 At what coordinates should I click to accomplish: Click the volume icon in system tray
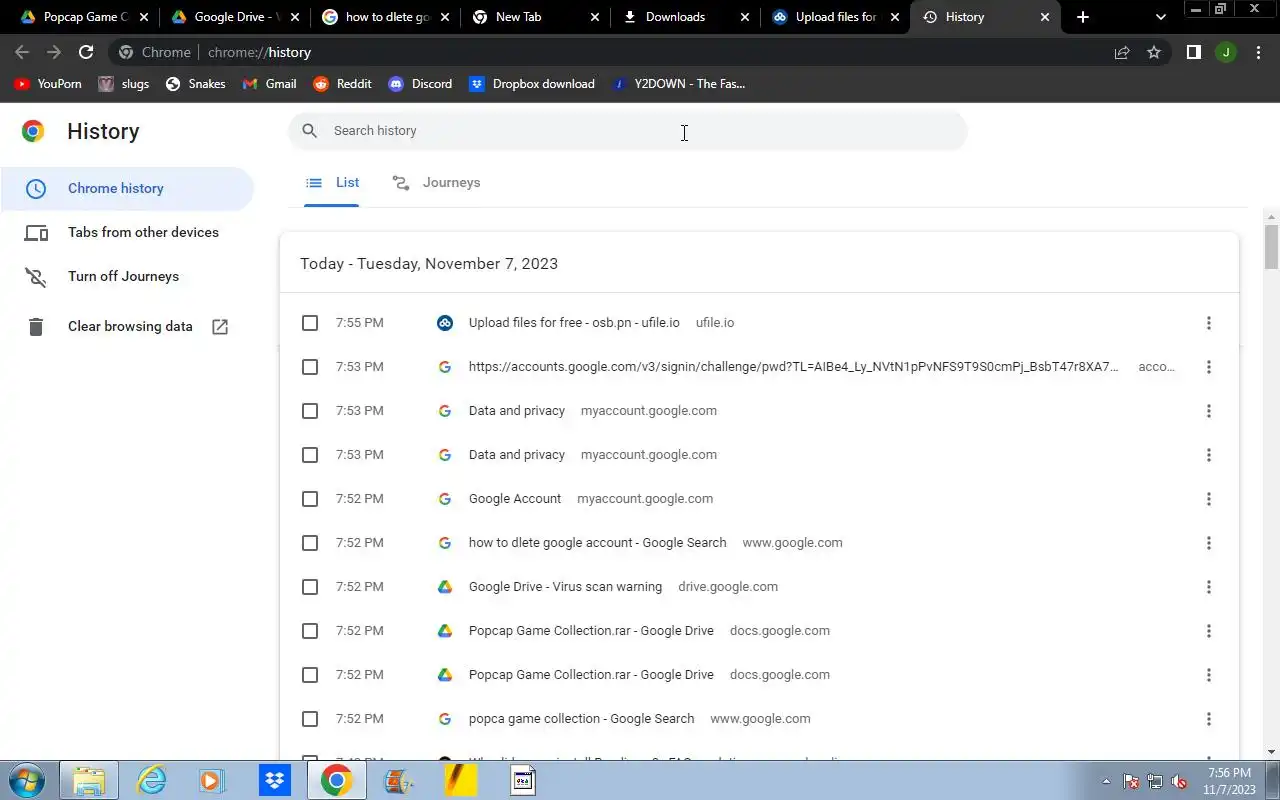[x=1179, y=781]
